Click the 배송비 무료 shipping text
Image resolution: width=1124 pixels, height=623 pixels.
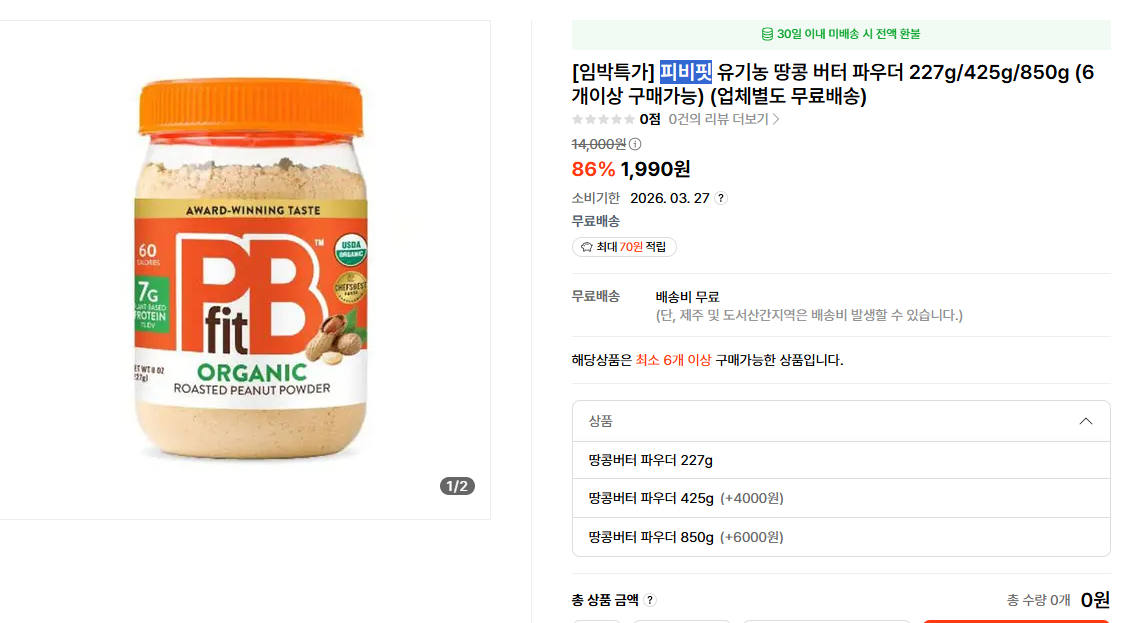tap(687, 296)
